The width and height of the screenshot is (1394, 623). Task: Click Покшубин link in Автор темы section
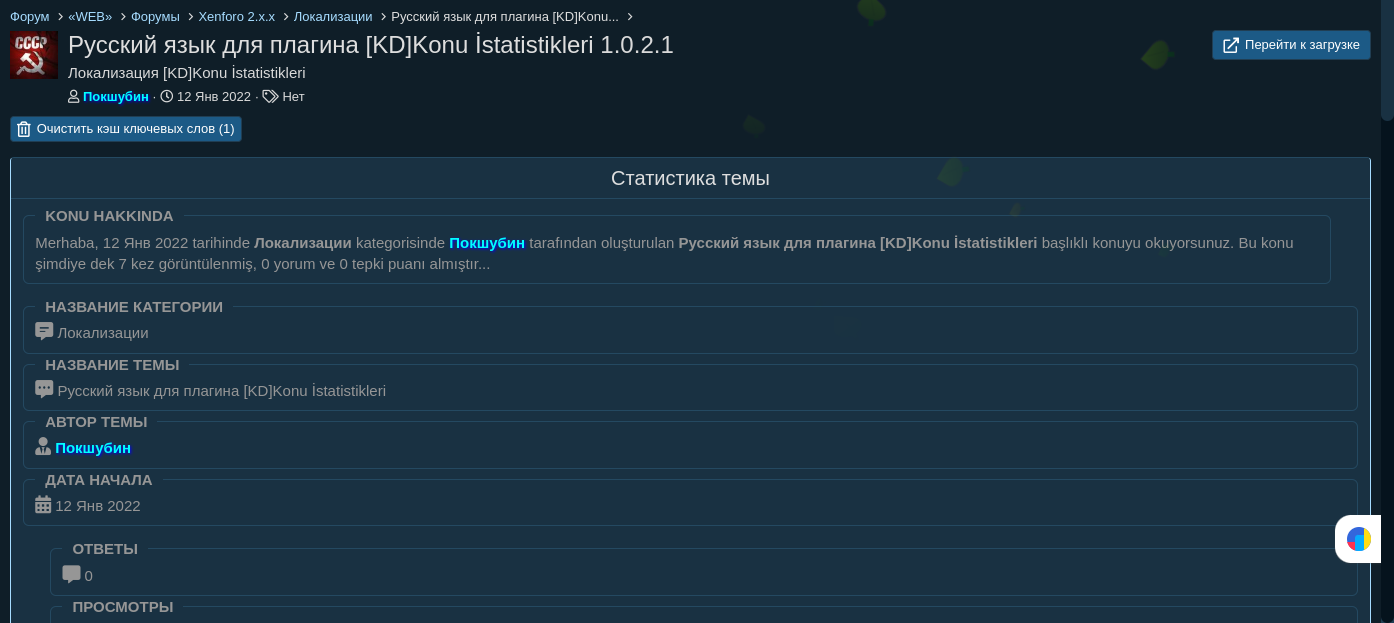point(93,448)
